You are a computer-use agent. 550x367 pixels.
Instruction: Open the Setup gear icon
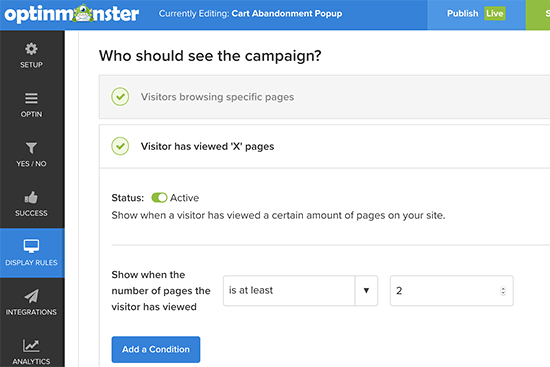click(31, 48)
